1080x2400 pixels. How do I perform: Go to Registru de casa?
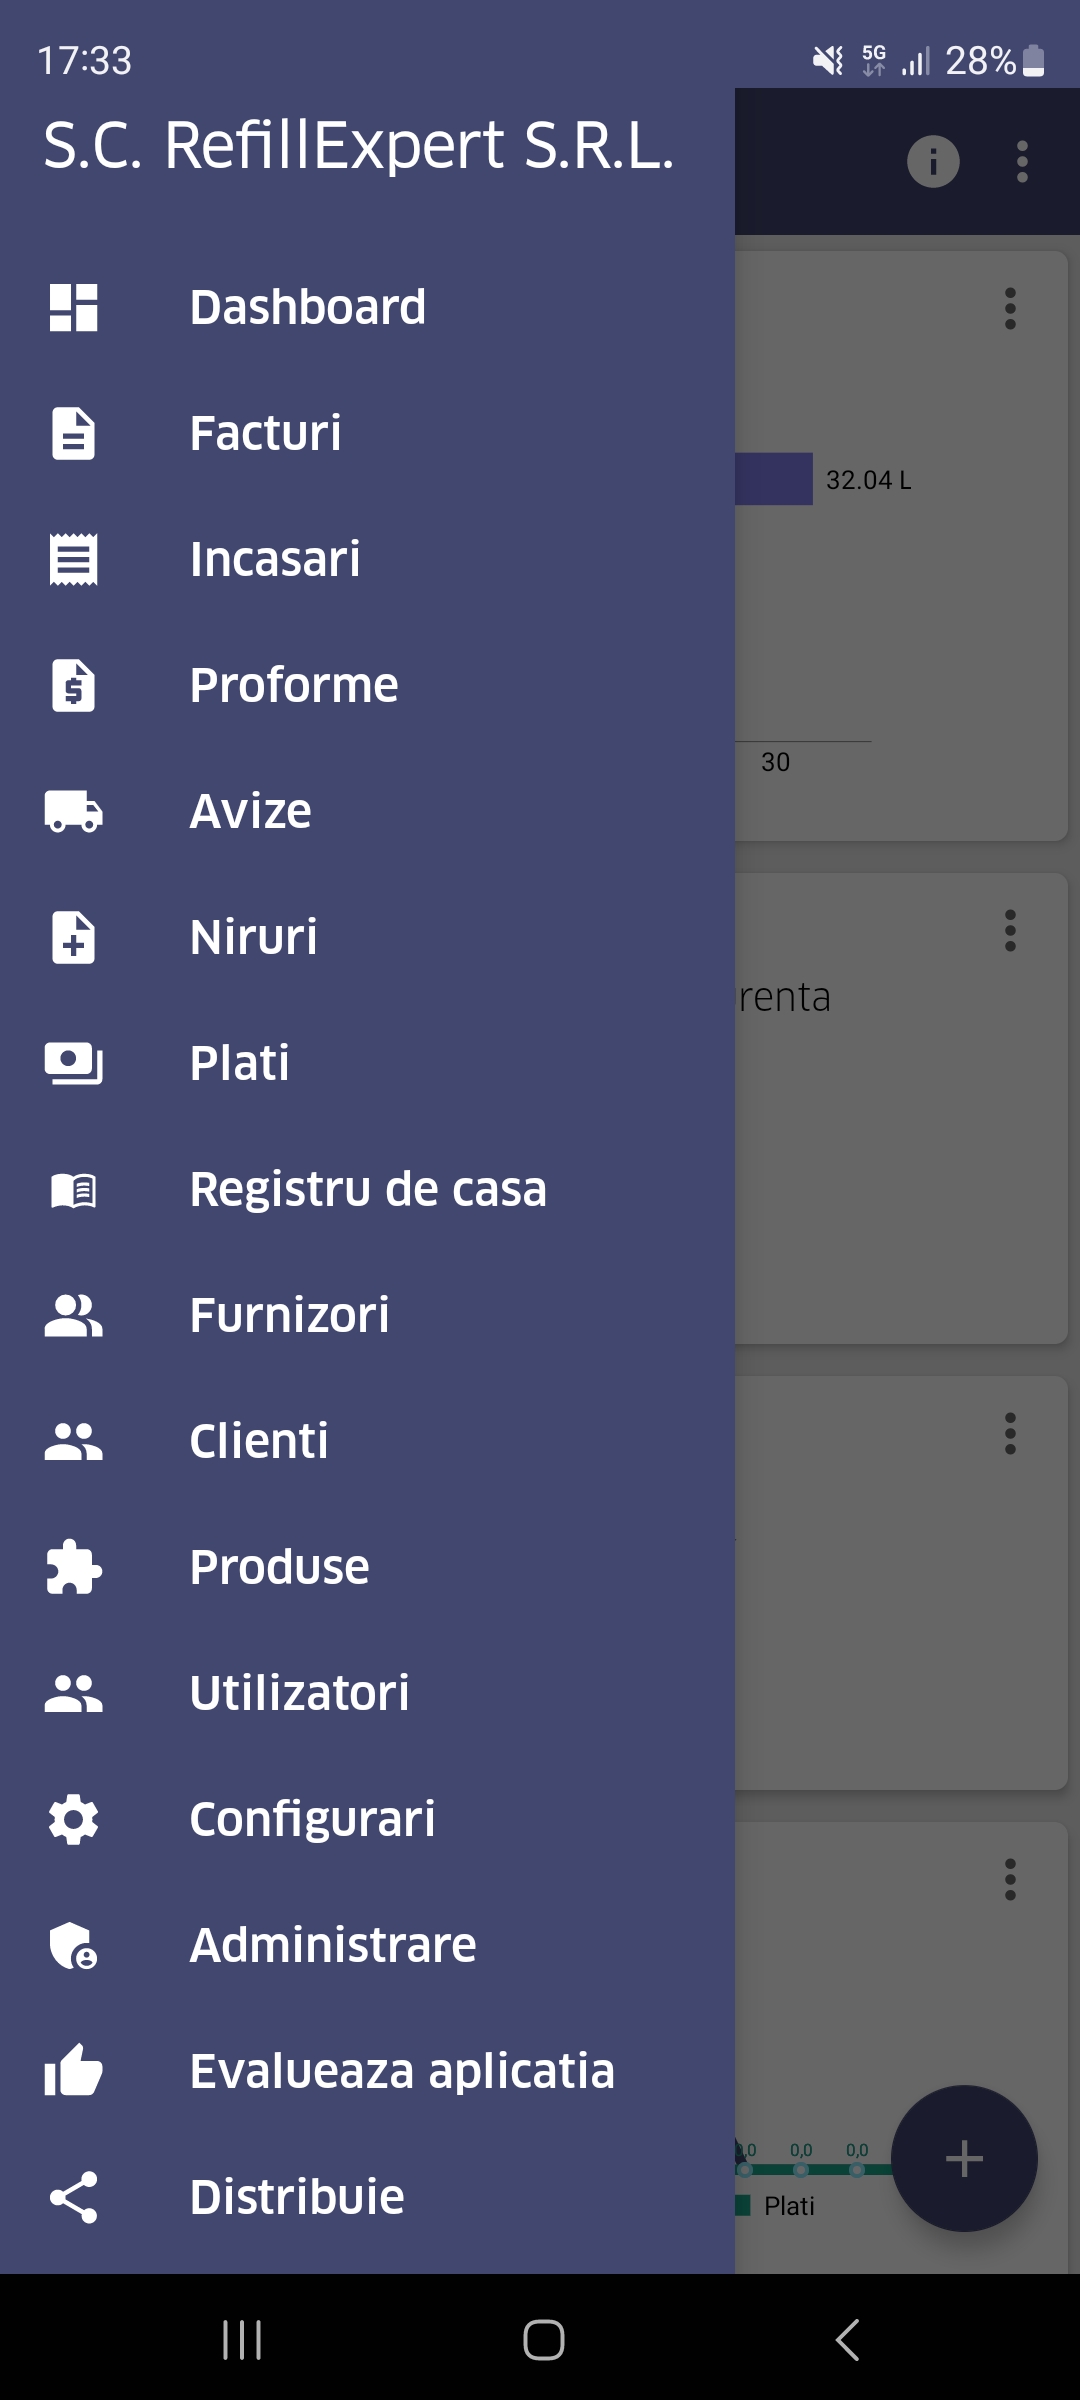pos(367,1189)
